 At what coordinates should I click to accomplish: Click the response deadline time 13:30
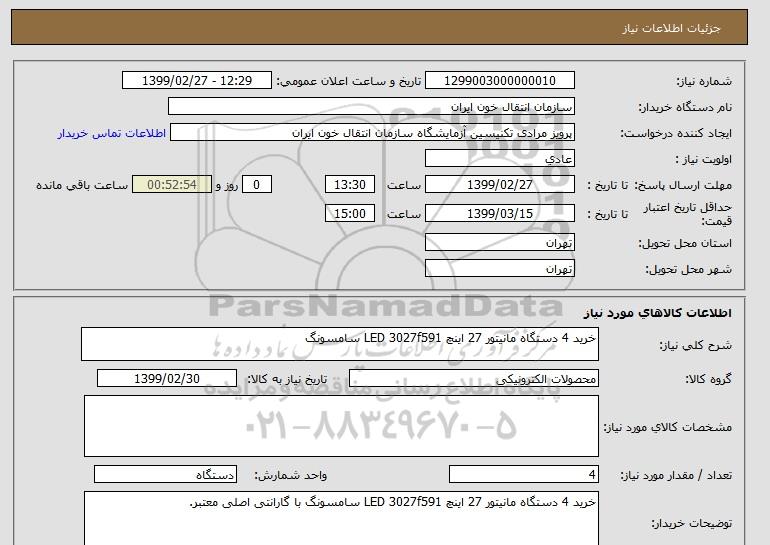point(350,185)
